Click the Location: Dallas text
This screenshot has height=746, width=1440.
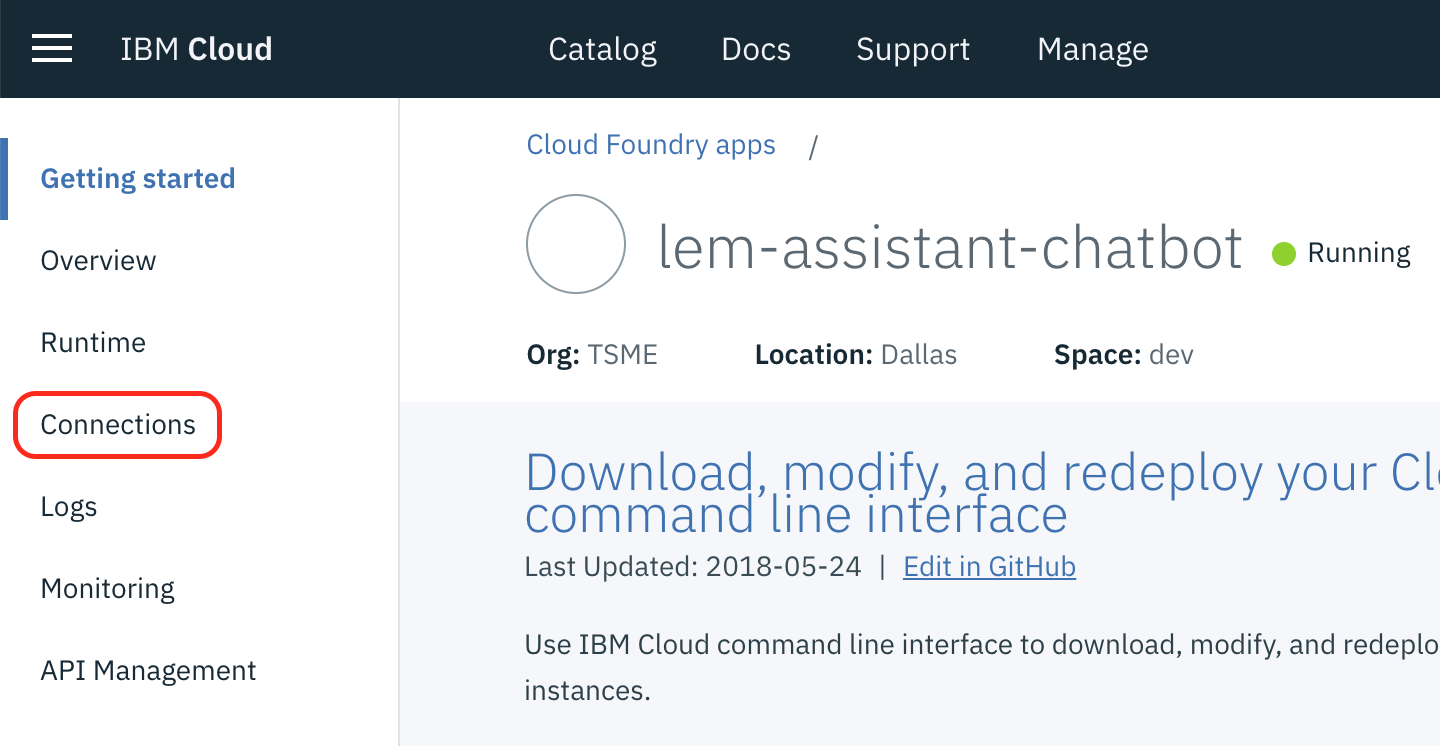click(856, 355)
